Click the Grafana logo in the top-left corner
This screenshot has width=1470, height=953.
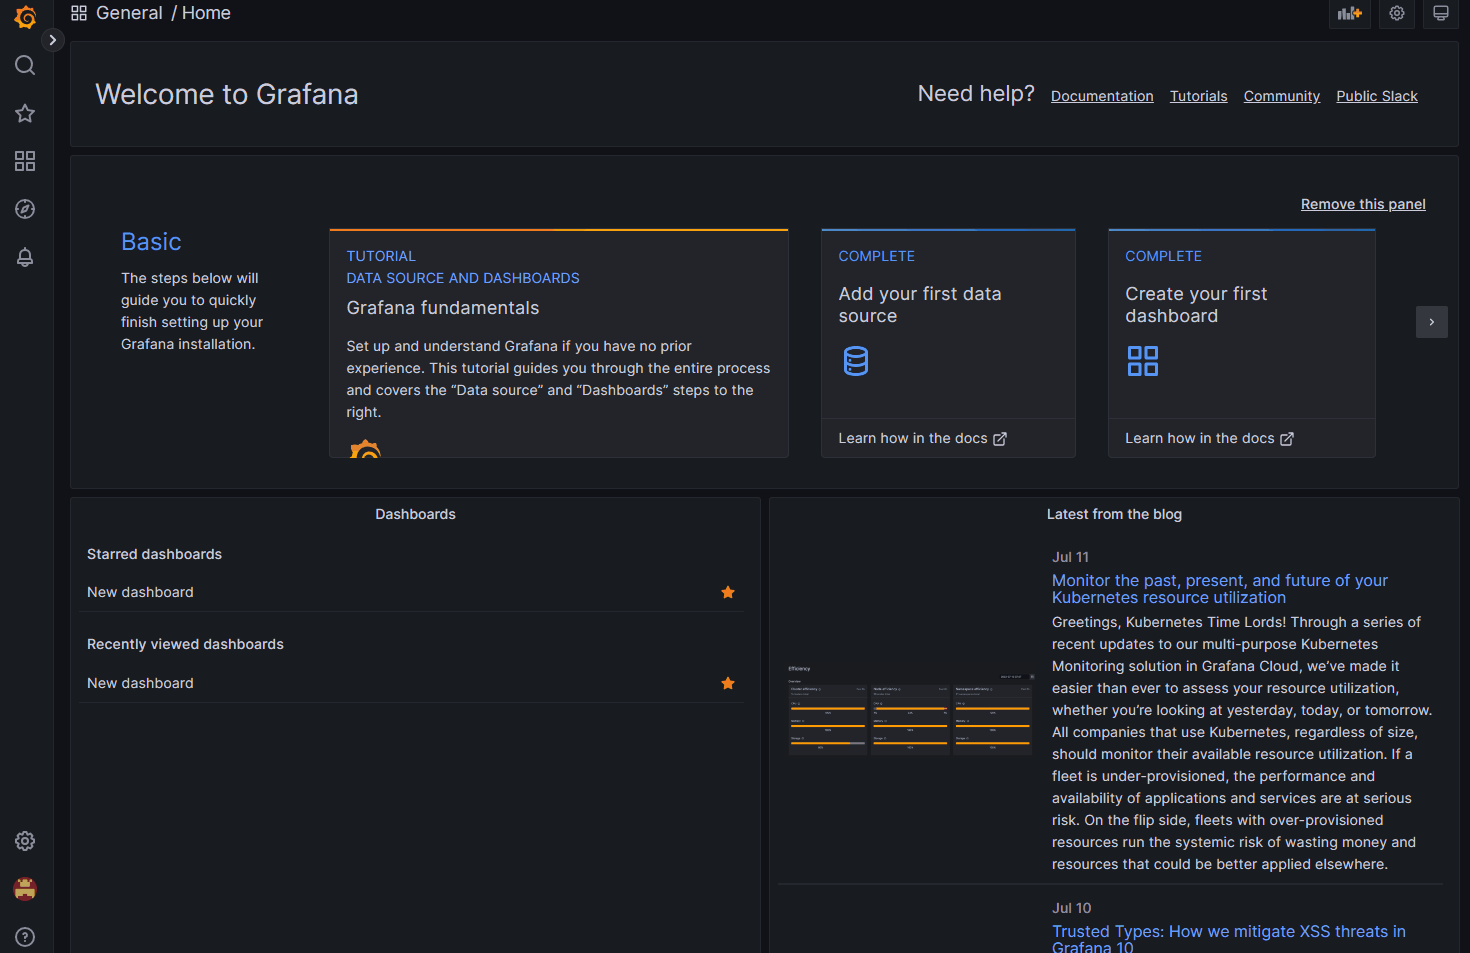point(25,17)
